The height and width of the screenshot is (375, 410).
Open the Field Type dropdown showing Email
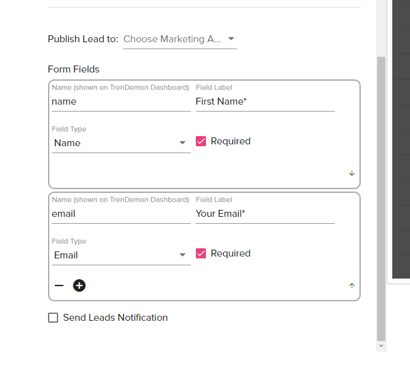(x=121, y=255)
